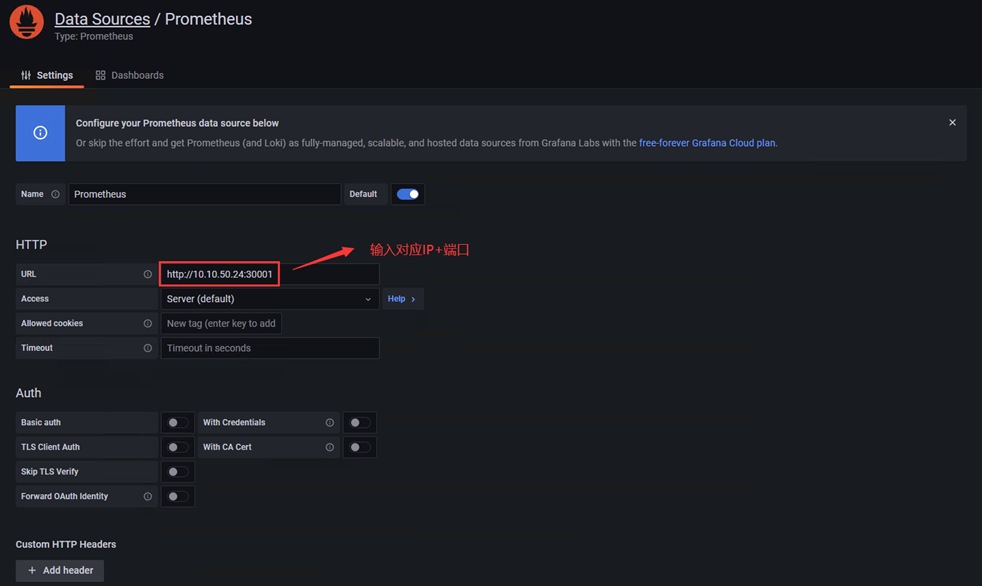The width and height of the screenshot is (982, 586).
Task: Click the info icon next to Name
Action: tap(55, 194)
